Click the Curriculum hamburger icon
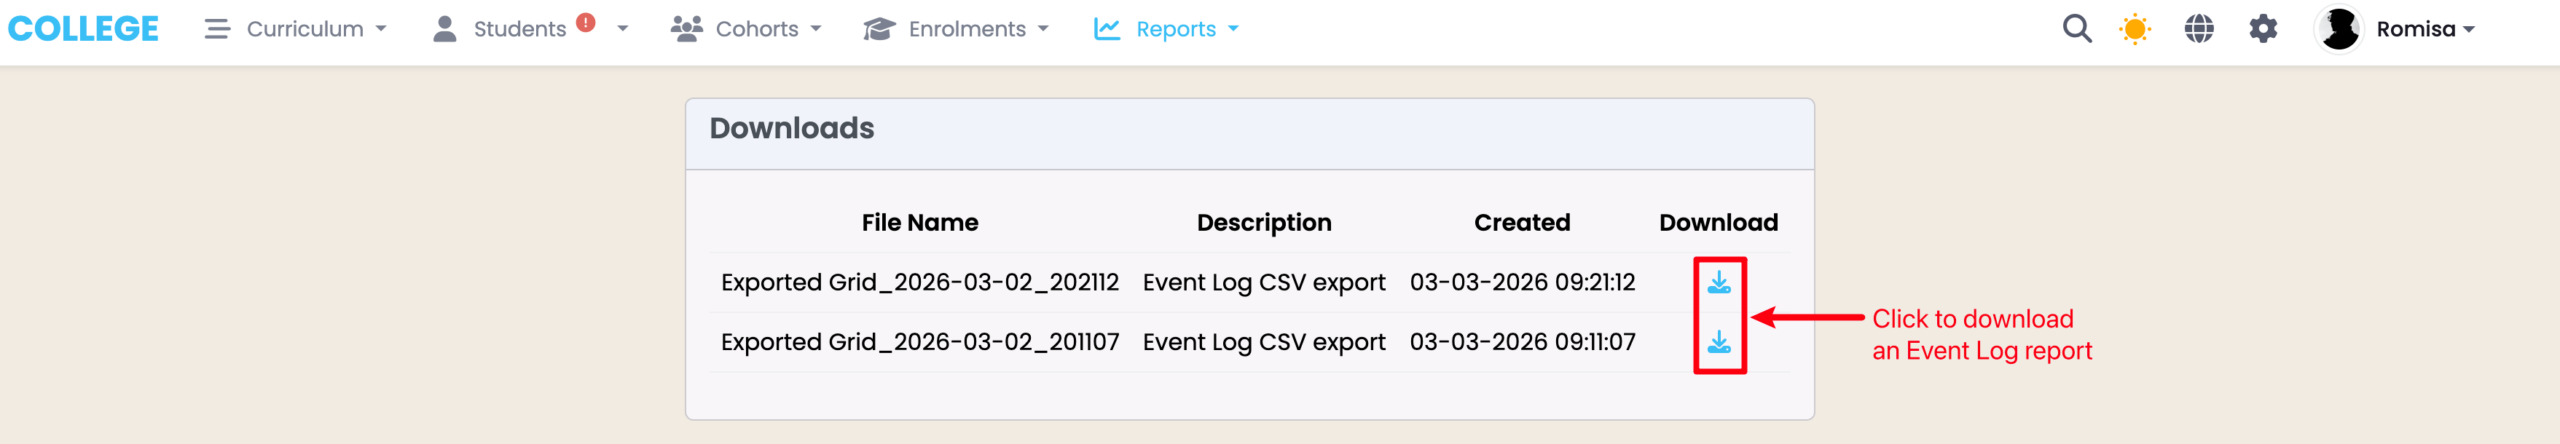Image resolution: width=2560 pixels, height=444 pixels. point(217,29)
